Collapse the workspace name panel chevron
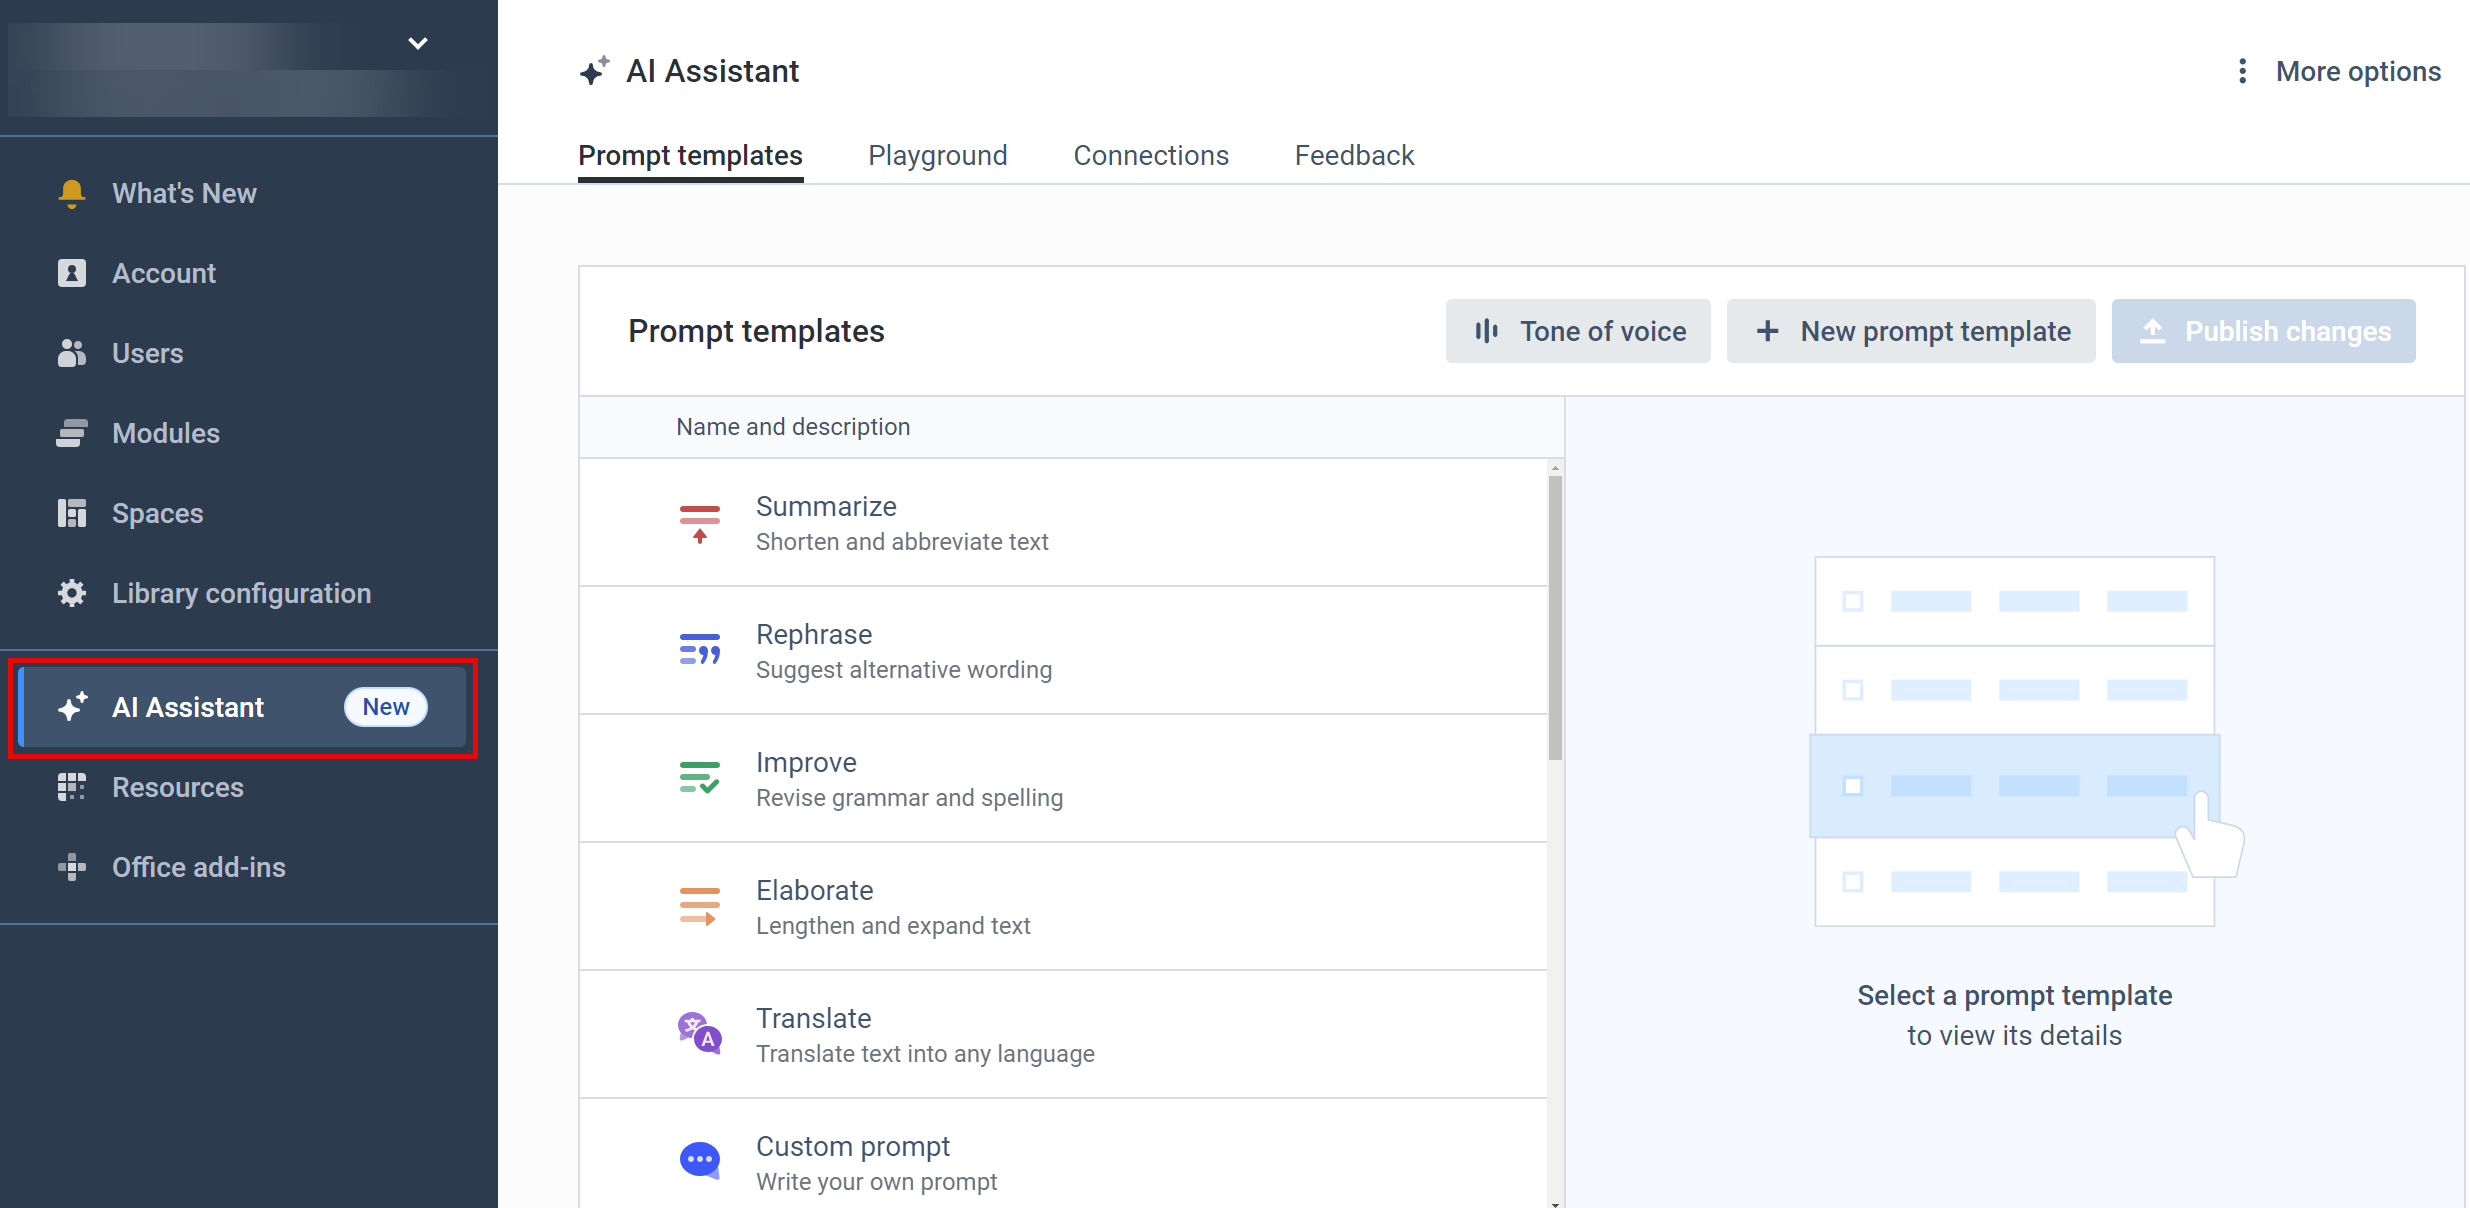2470x1208 pixels. [417, 43]
